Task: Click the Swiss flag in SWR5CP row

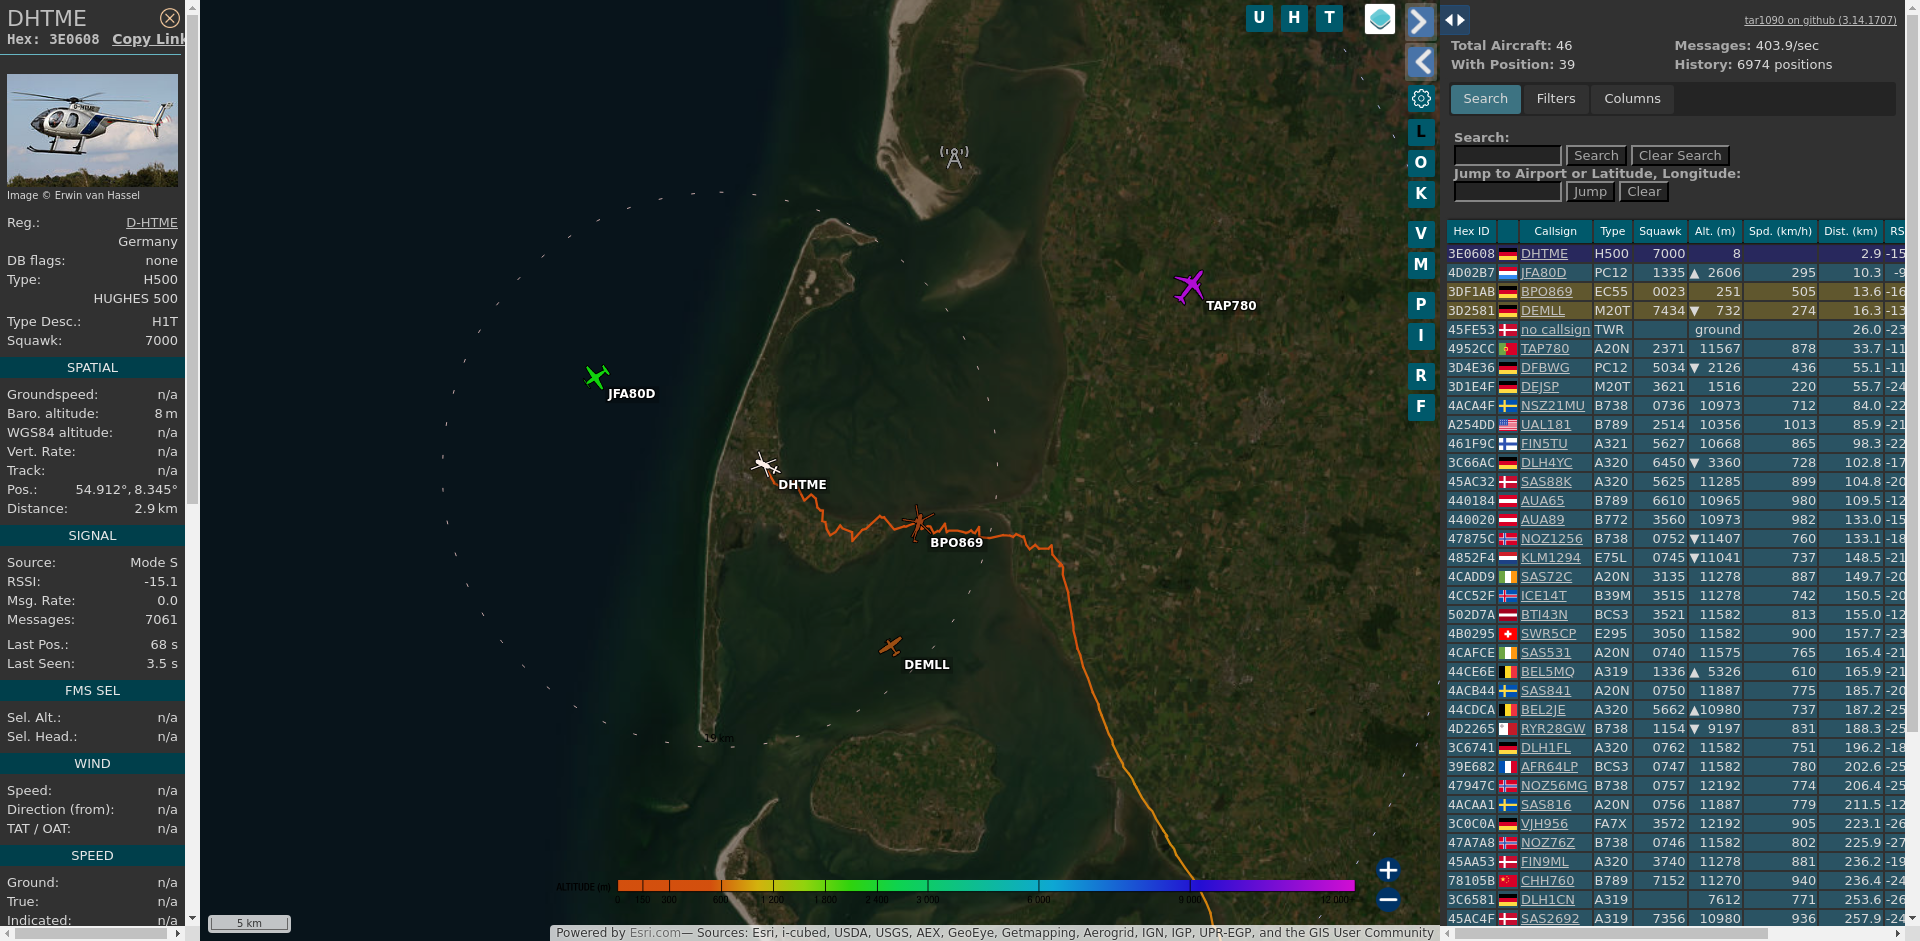Action: [1507, 634]
